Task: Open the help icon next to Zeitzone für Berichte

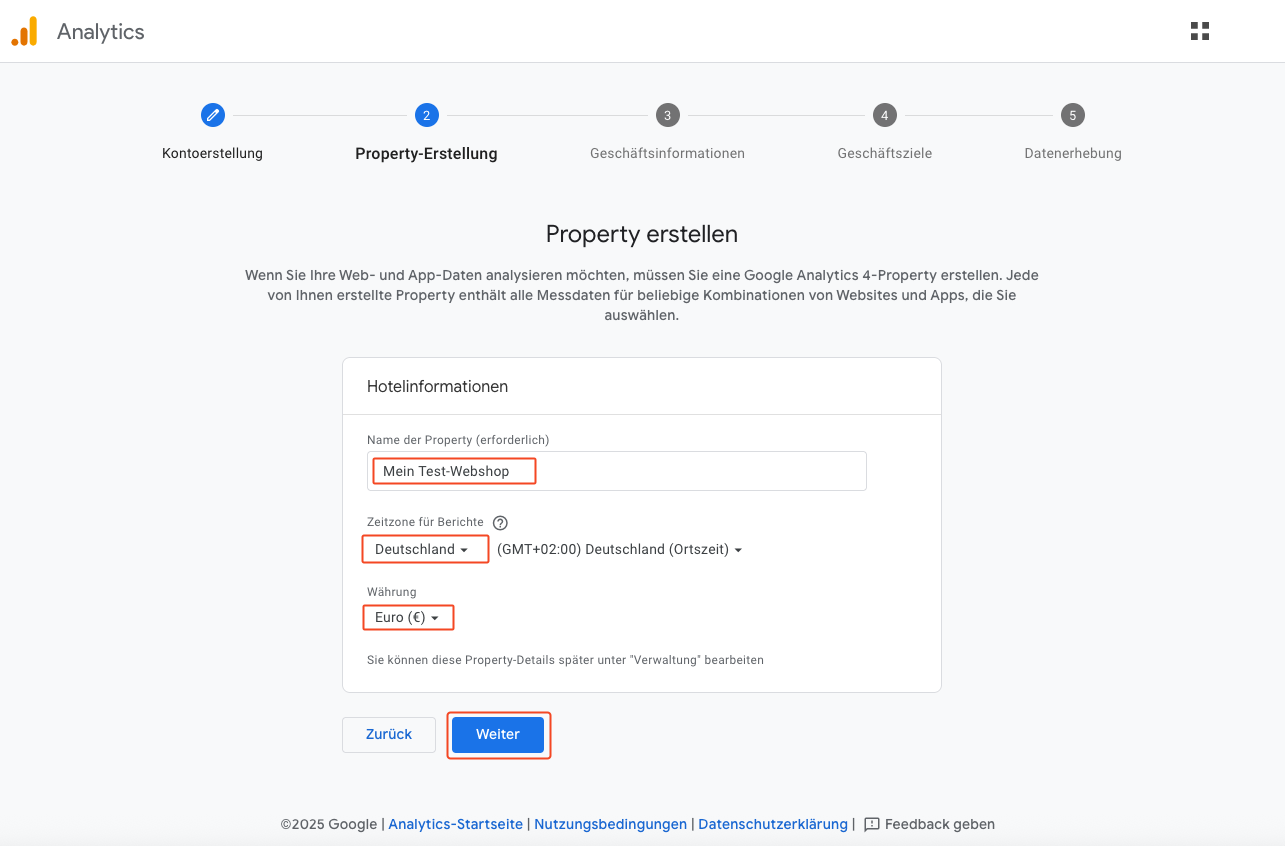Action: [x=501, y=522]
